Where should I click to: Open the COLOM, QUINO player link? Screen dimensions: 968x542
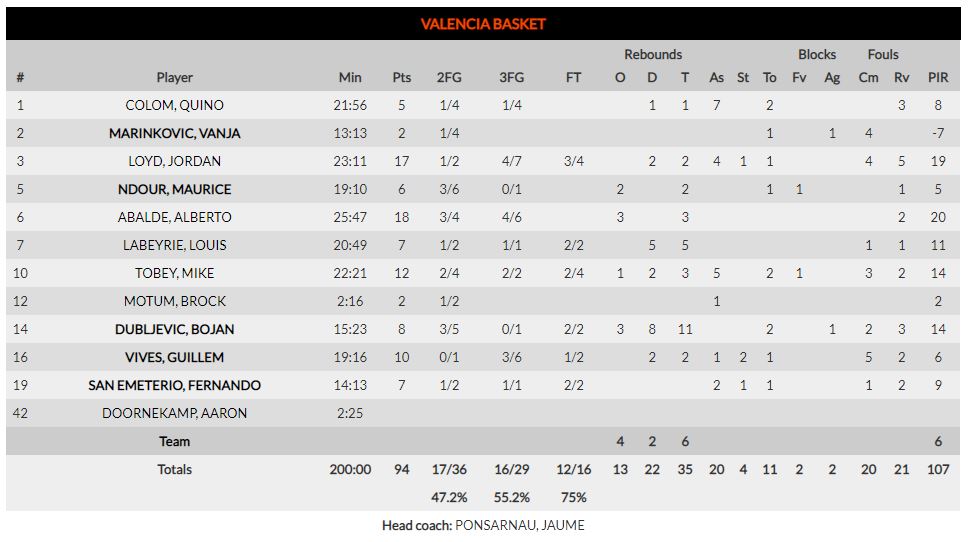coord(175,105)
